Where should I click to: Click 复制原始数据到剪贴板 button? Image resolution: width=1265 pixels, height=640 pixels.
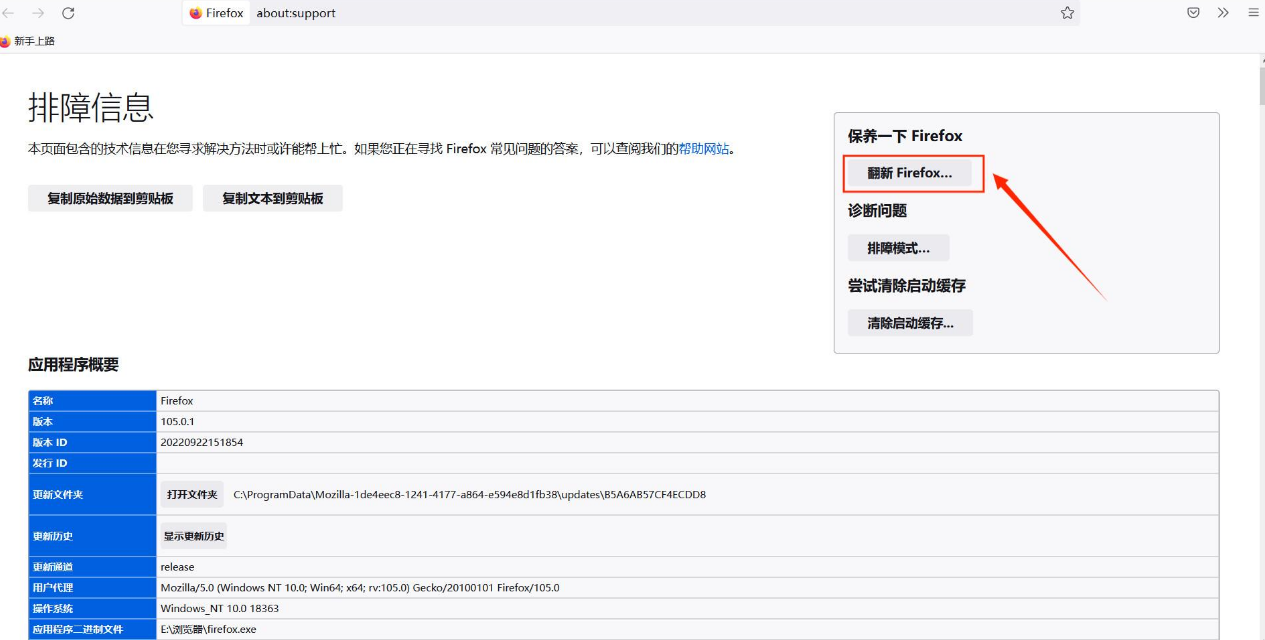(x=110, y=198)
